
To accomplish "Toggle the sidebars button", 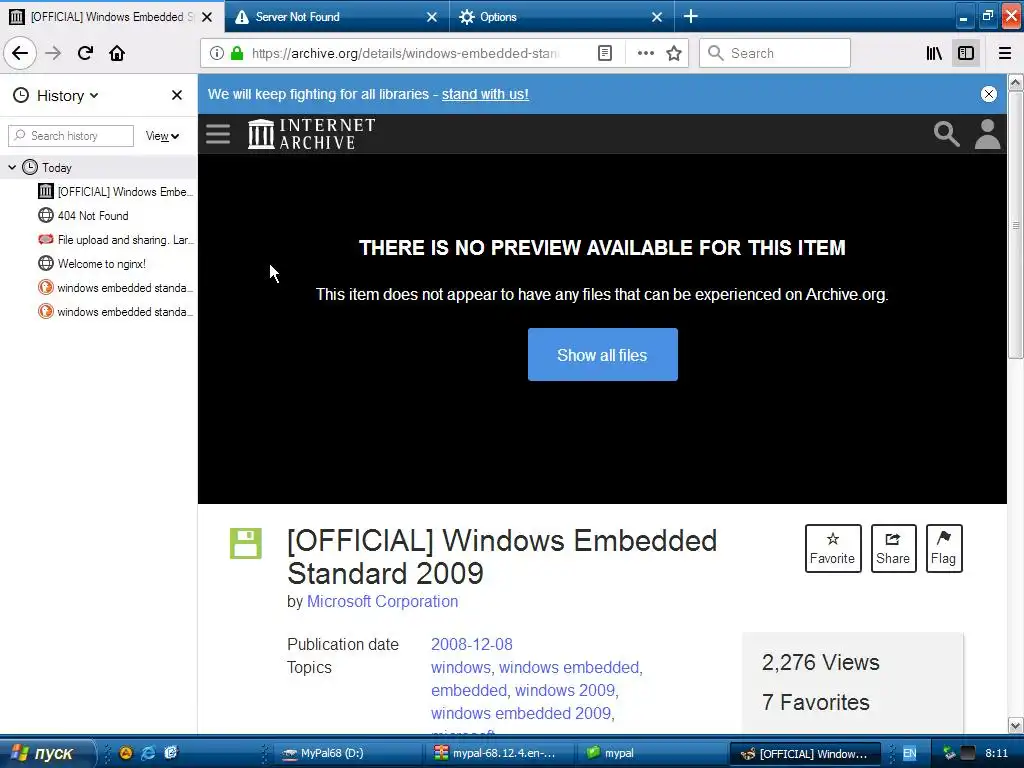I will click(x=966, y=54).
